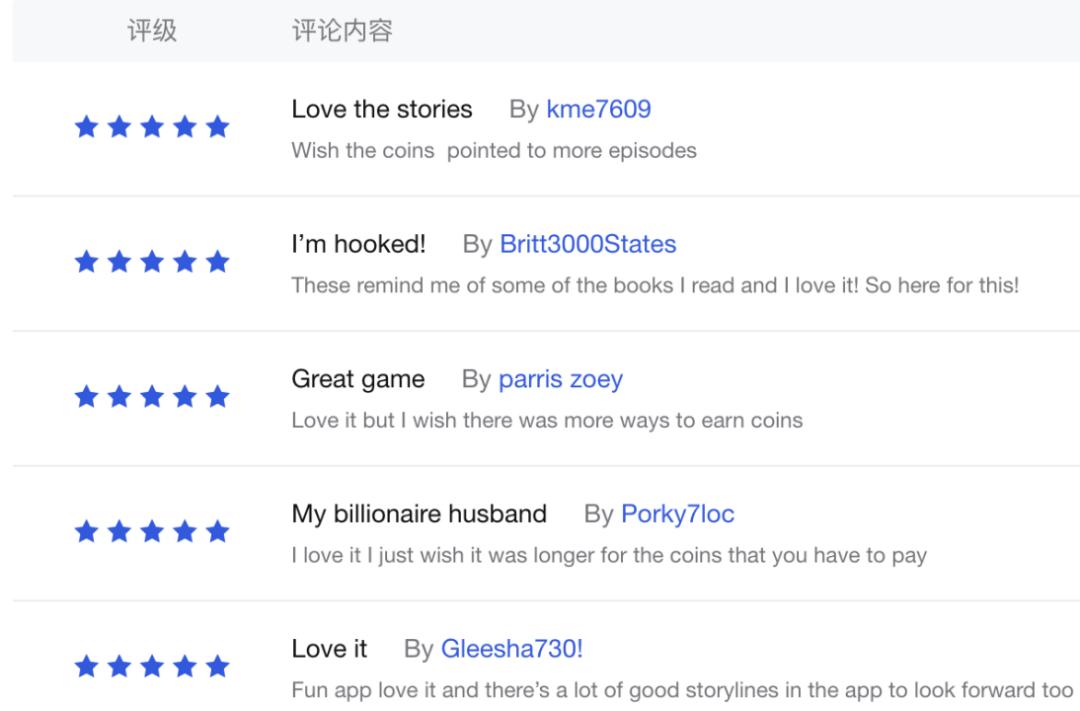Click the "Love the stories" review title
1080x711 pixels.
pyautogui.click(x=382, y=109)
